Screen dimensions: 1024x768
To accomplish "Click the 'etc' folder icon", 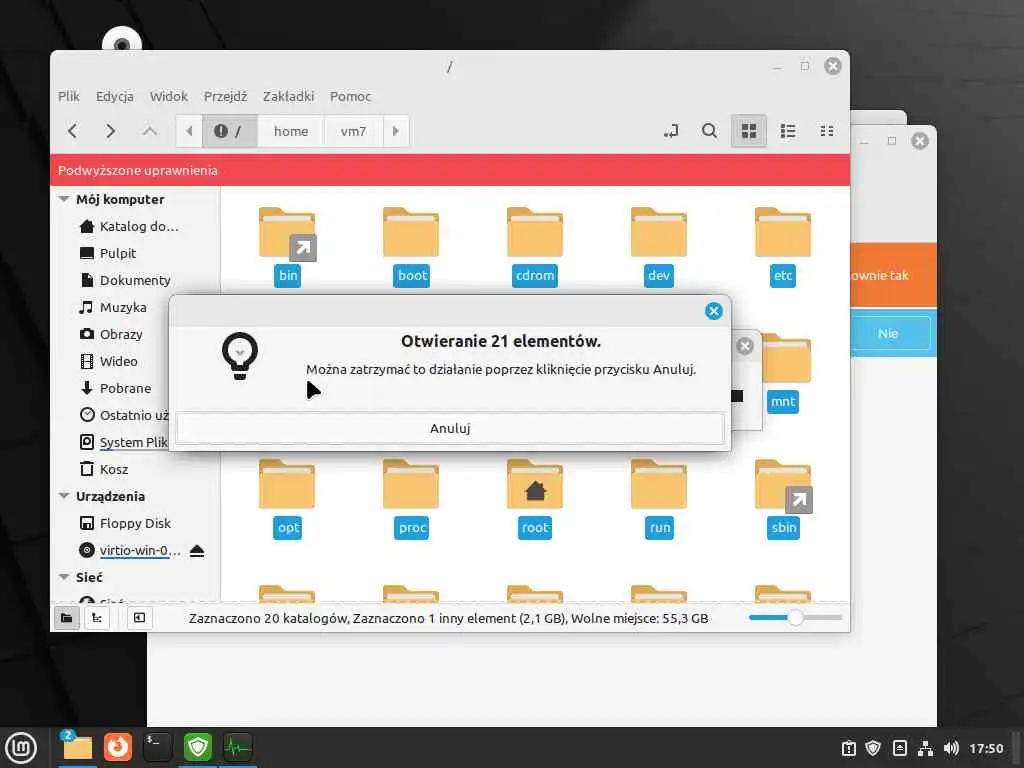I will [783, 233].
